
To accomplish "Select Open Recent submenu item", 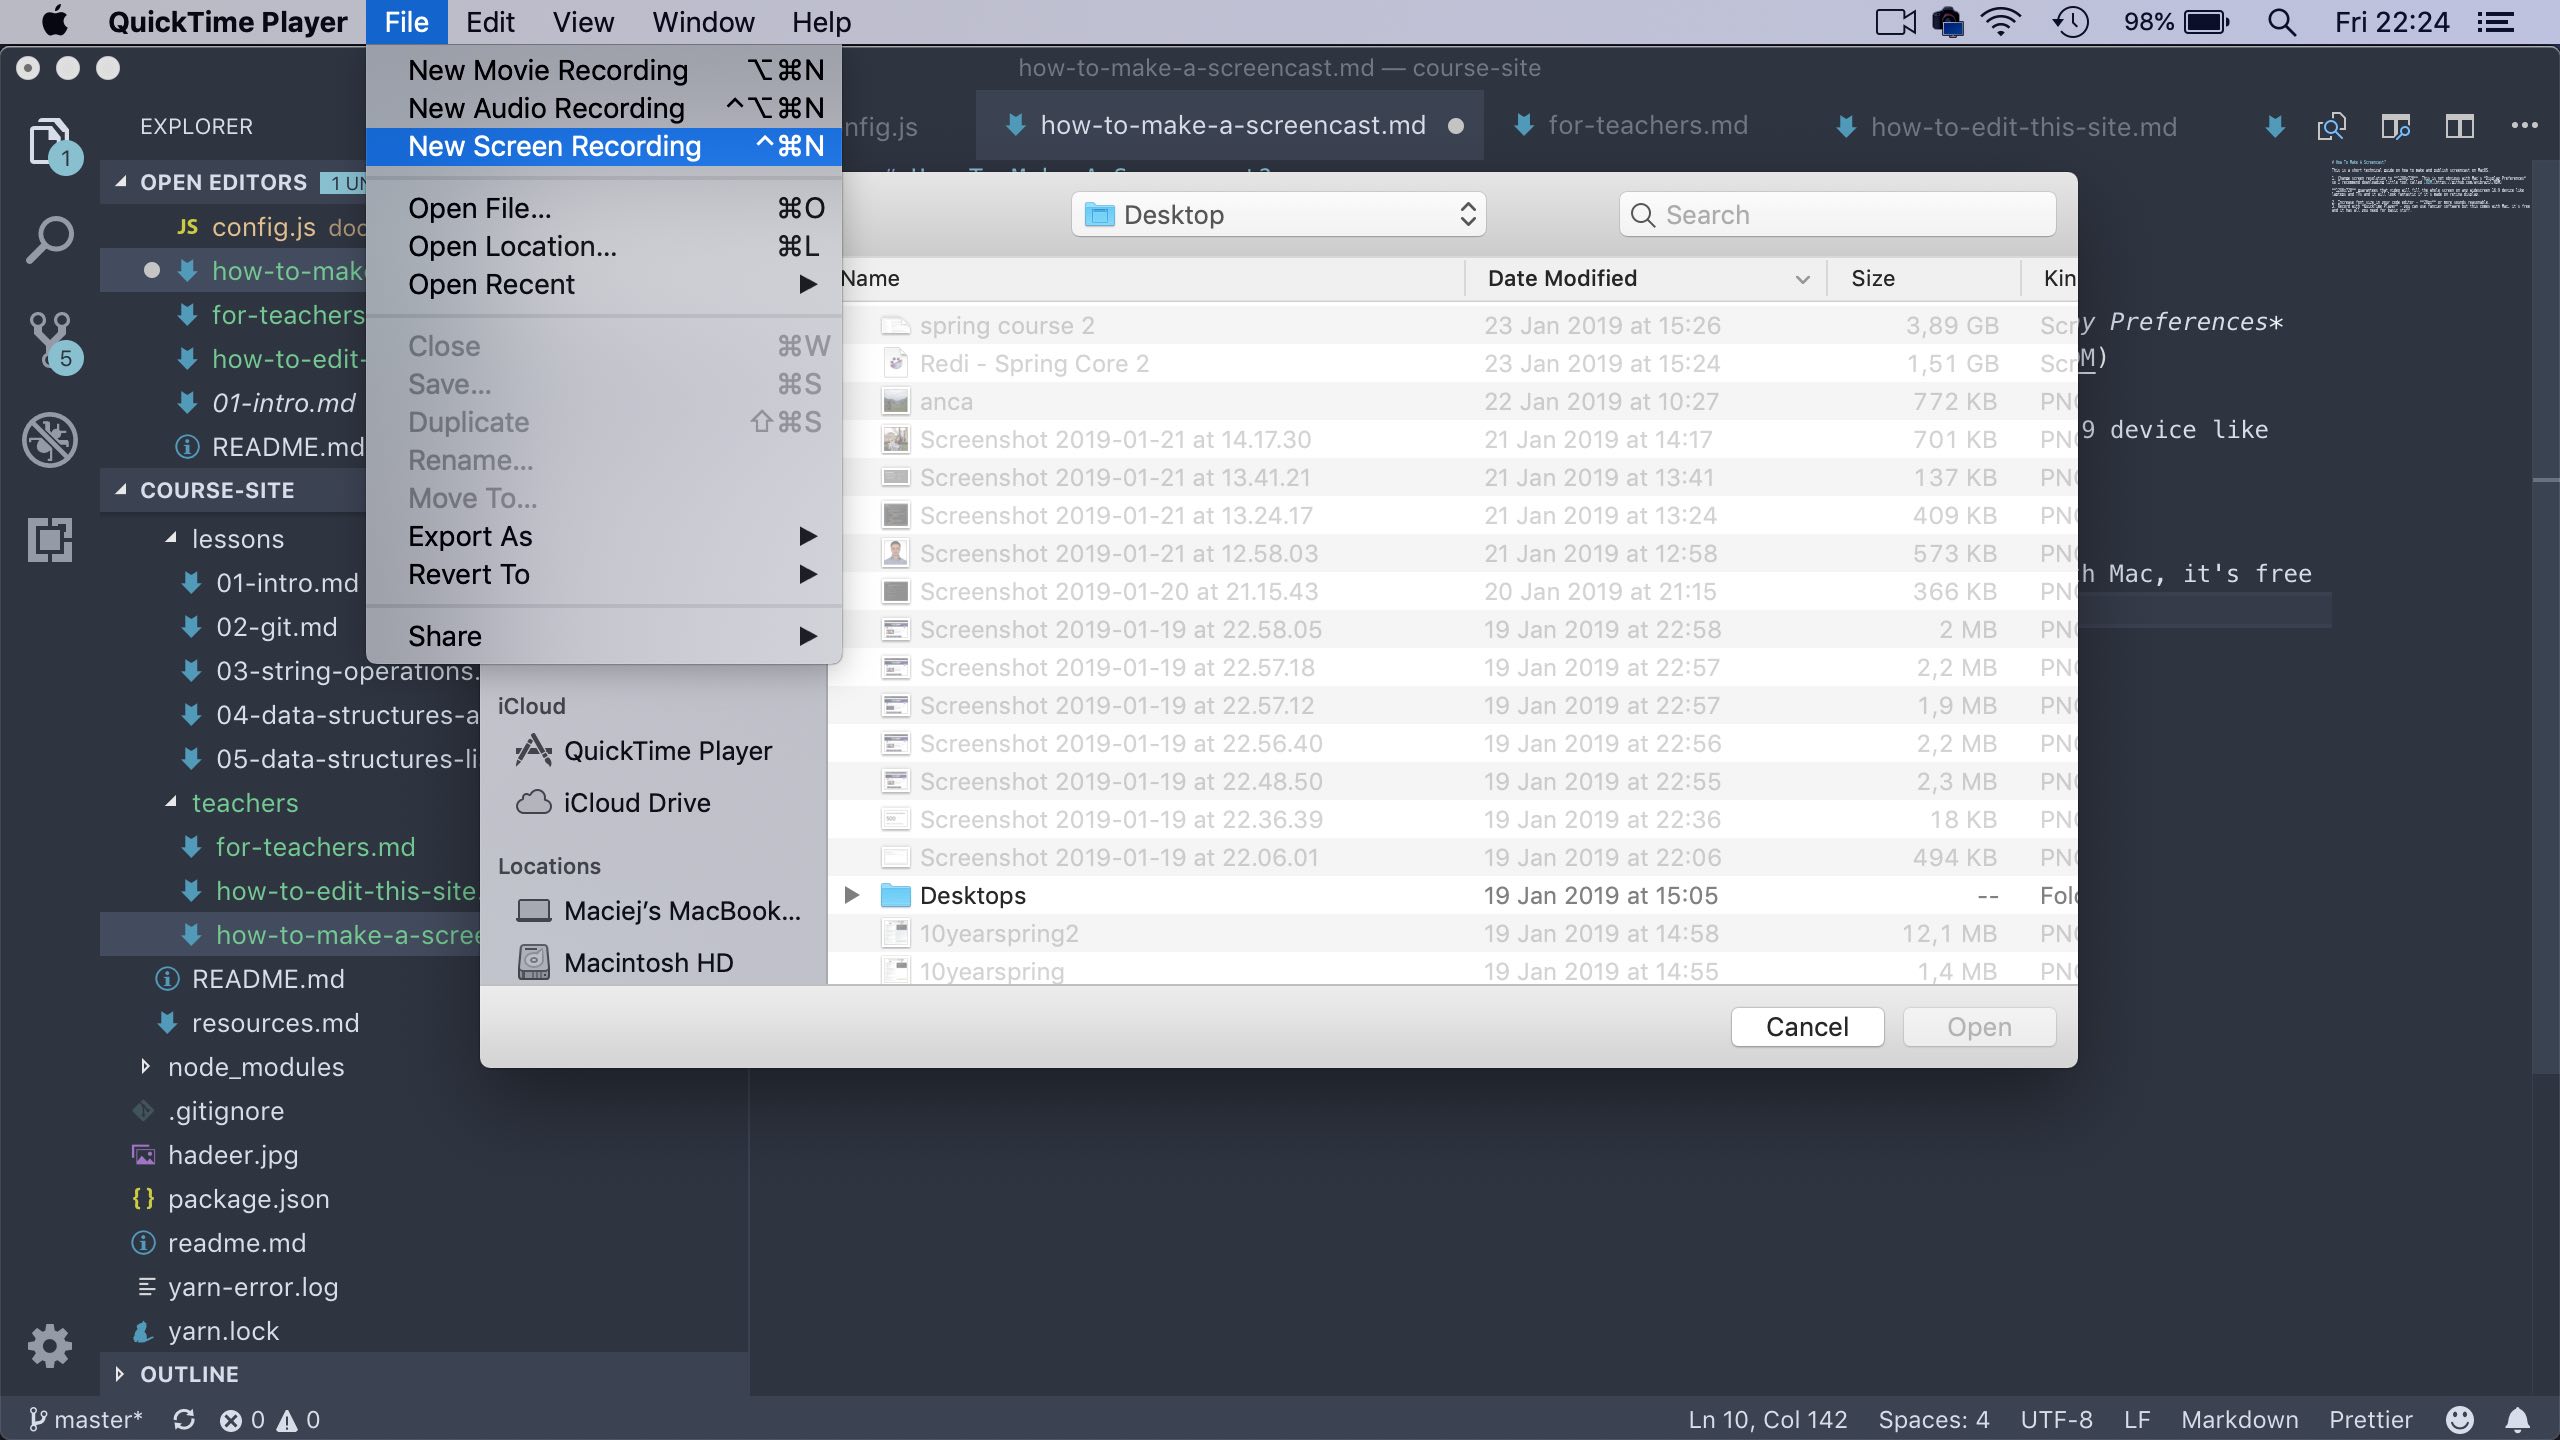I will pos(491,285).
